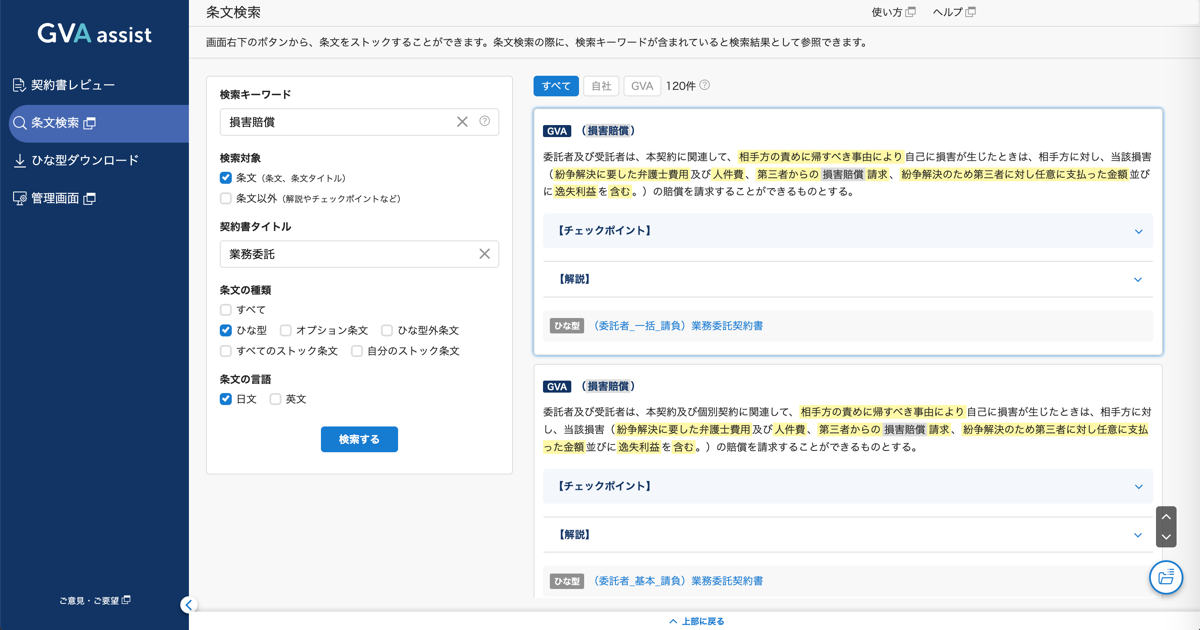Click the external-window icon next to 条文検索
The width and height of the screenshot is (1200, 630).
90,123
